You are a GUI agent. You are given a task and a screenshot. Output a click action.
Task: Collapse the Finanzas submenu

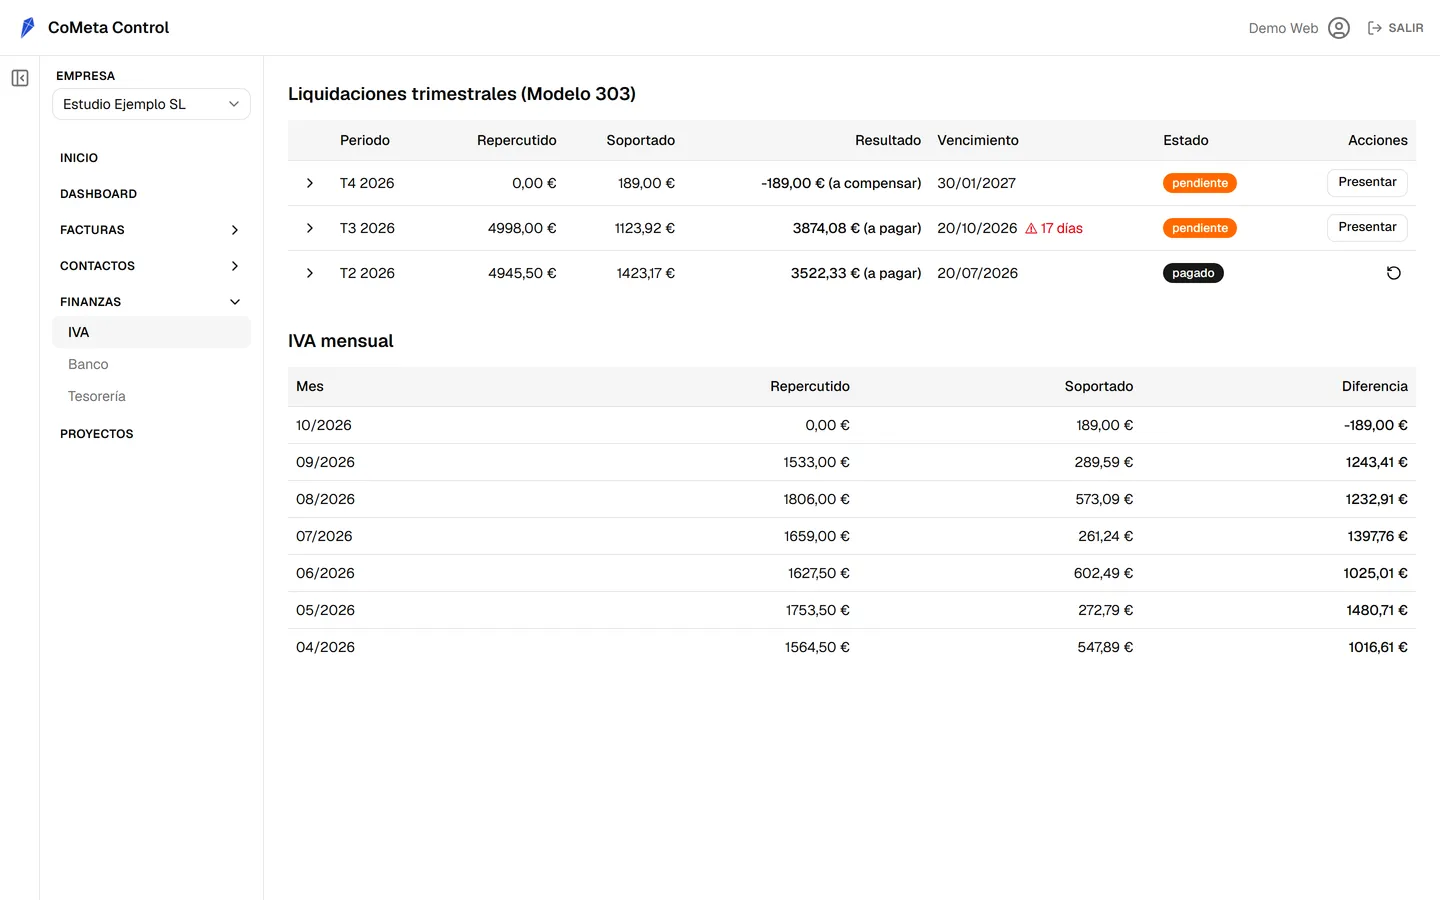pos(235,302)
